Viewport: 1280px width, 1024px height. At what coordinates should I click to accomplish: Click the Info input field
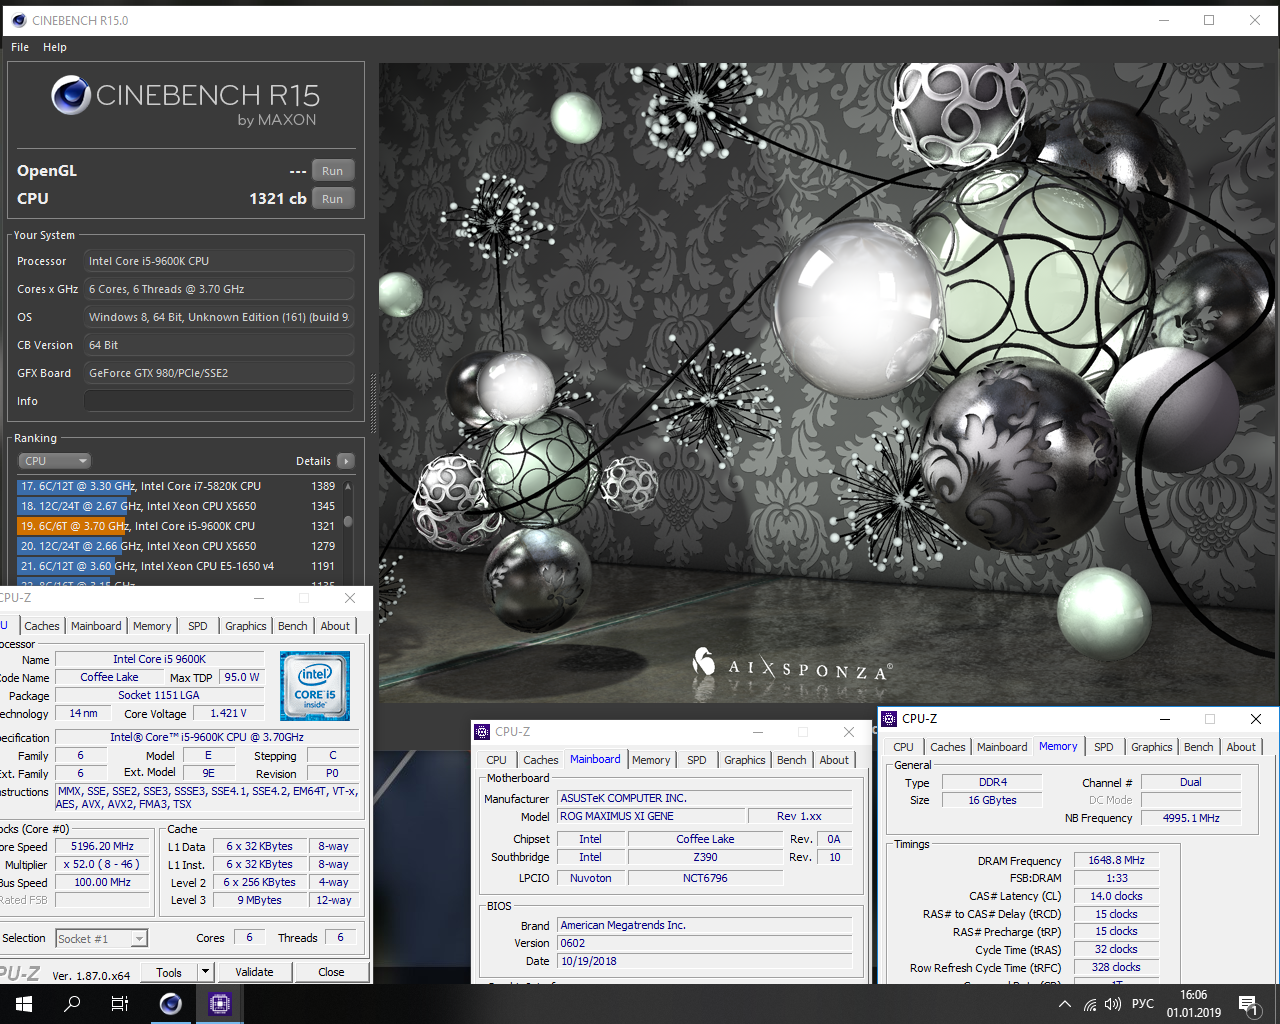219,401
